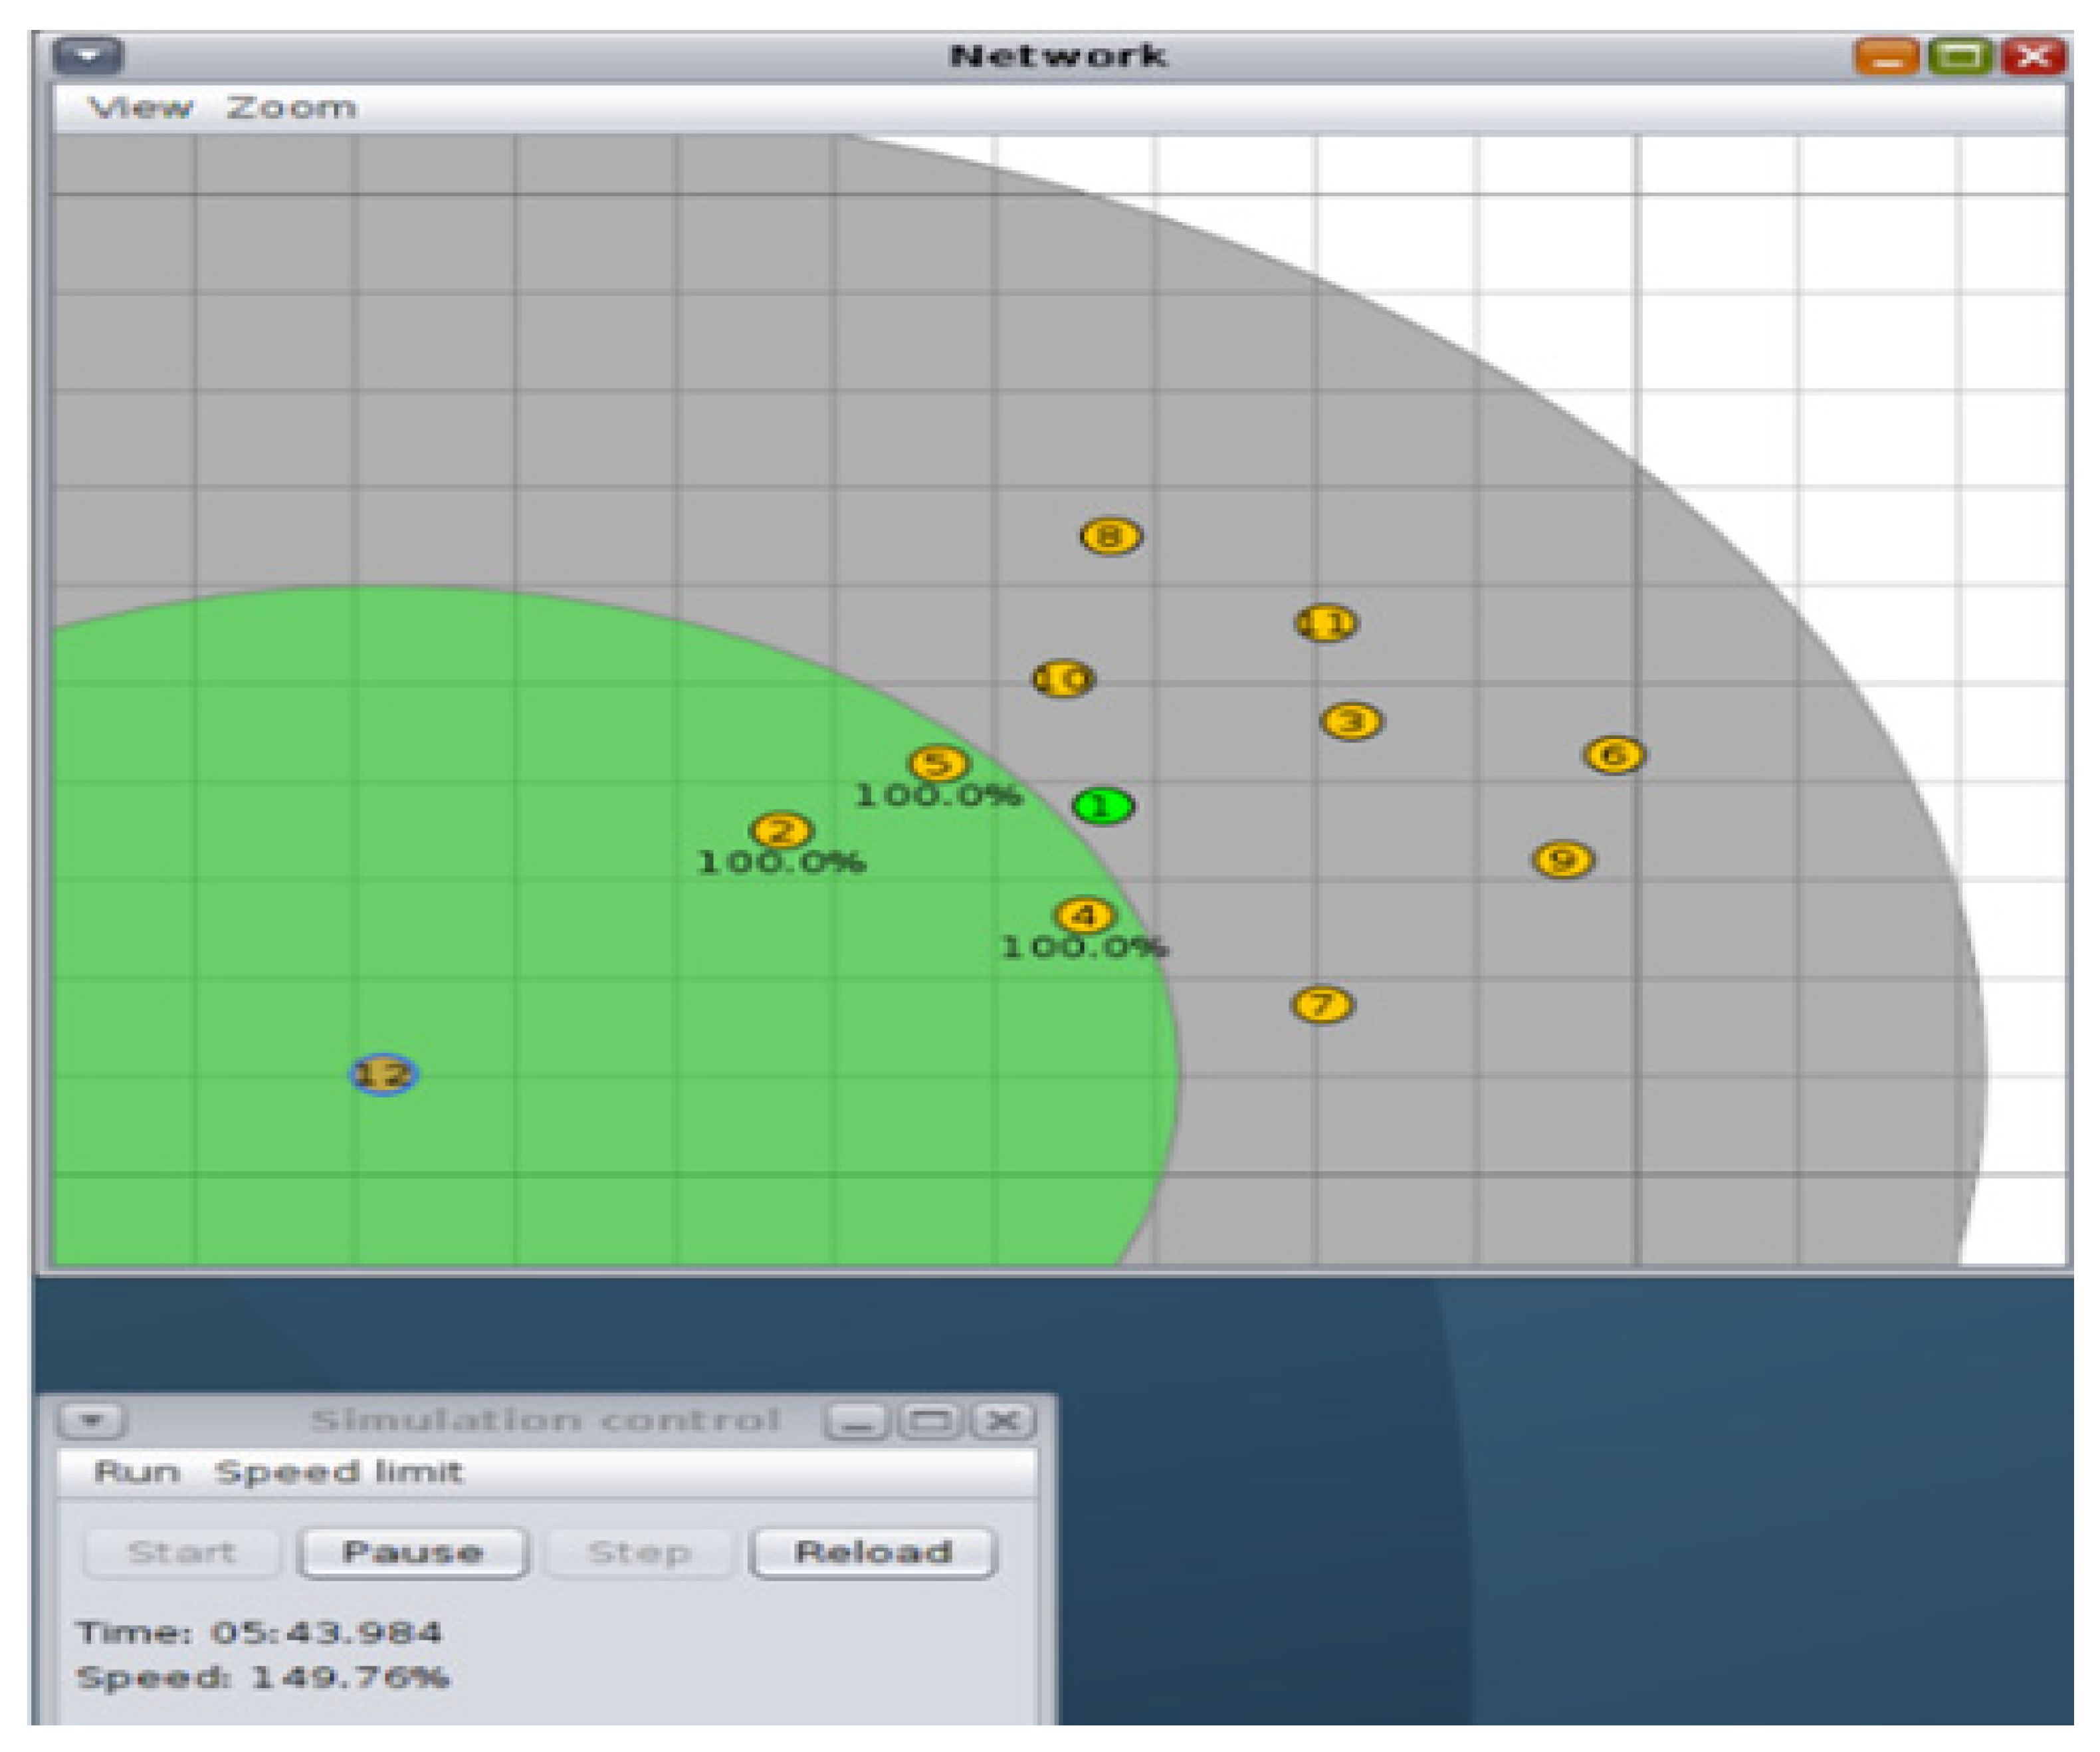Select mote node 7
The image size is (2100, 1752).
pyautogui.click(x=1322, y=1004)
